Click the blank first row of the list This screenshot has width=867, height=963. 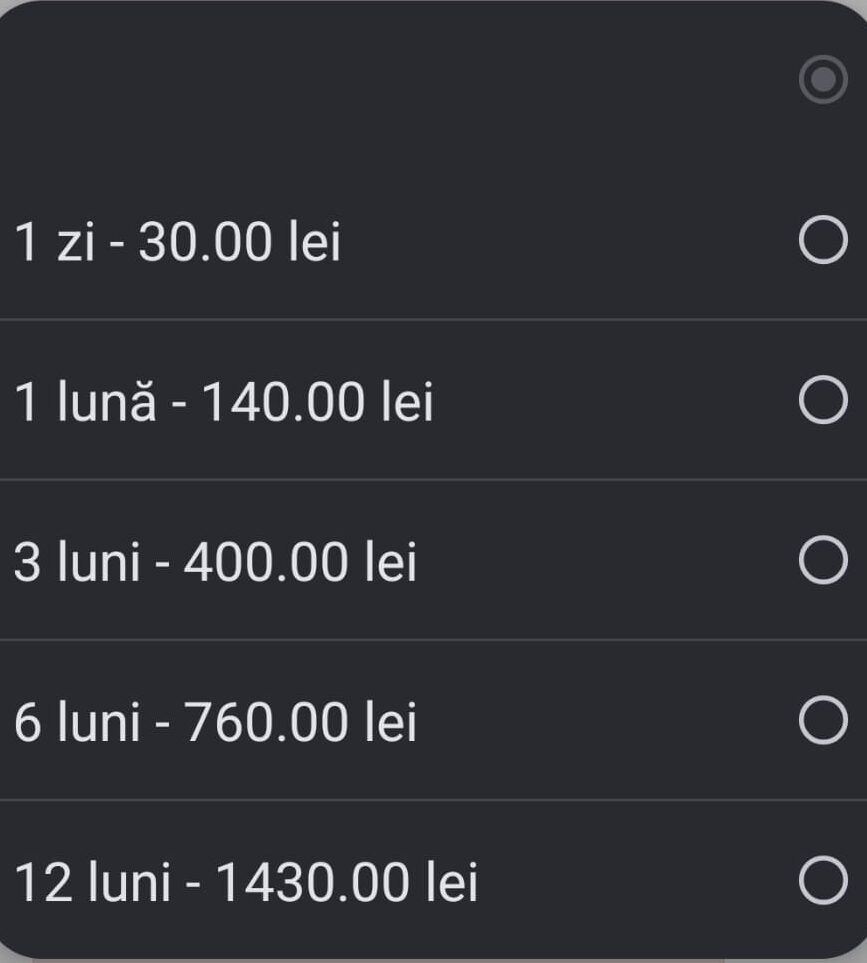(x=400, y=82)
